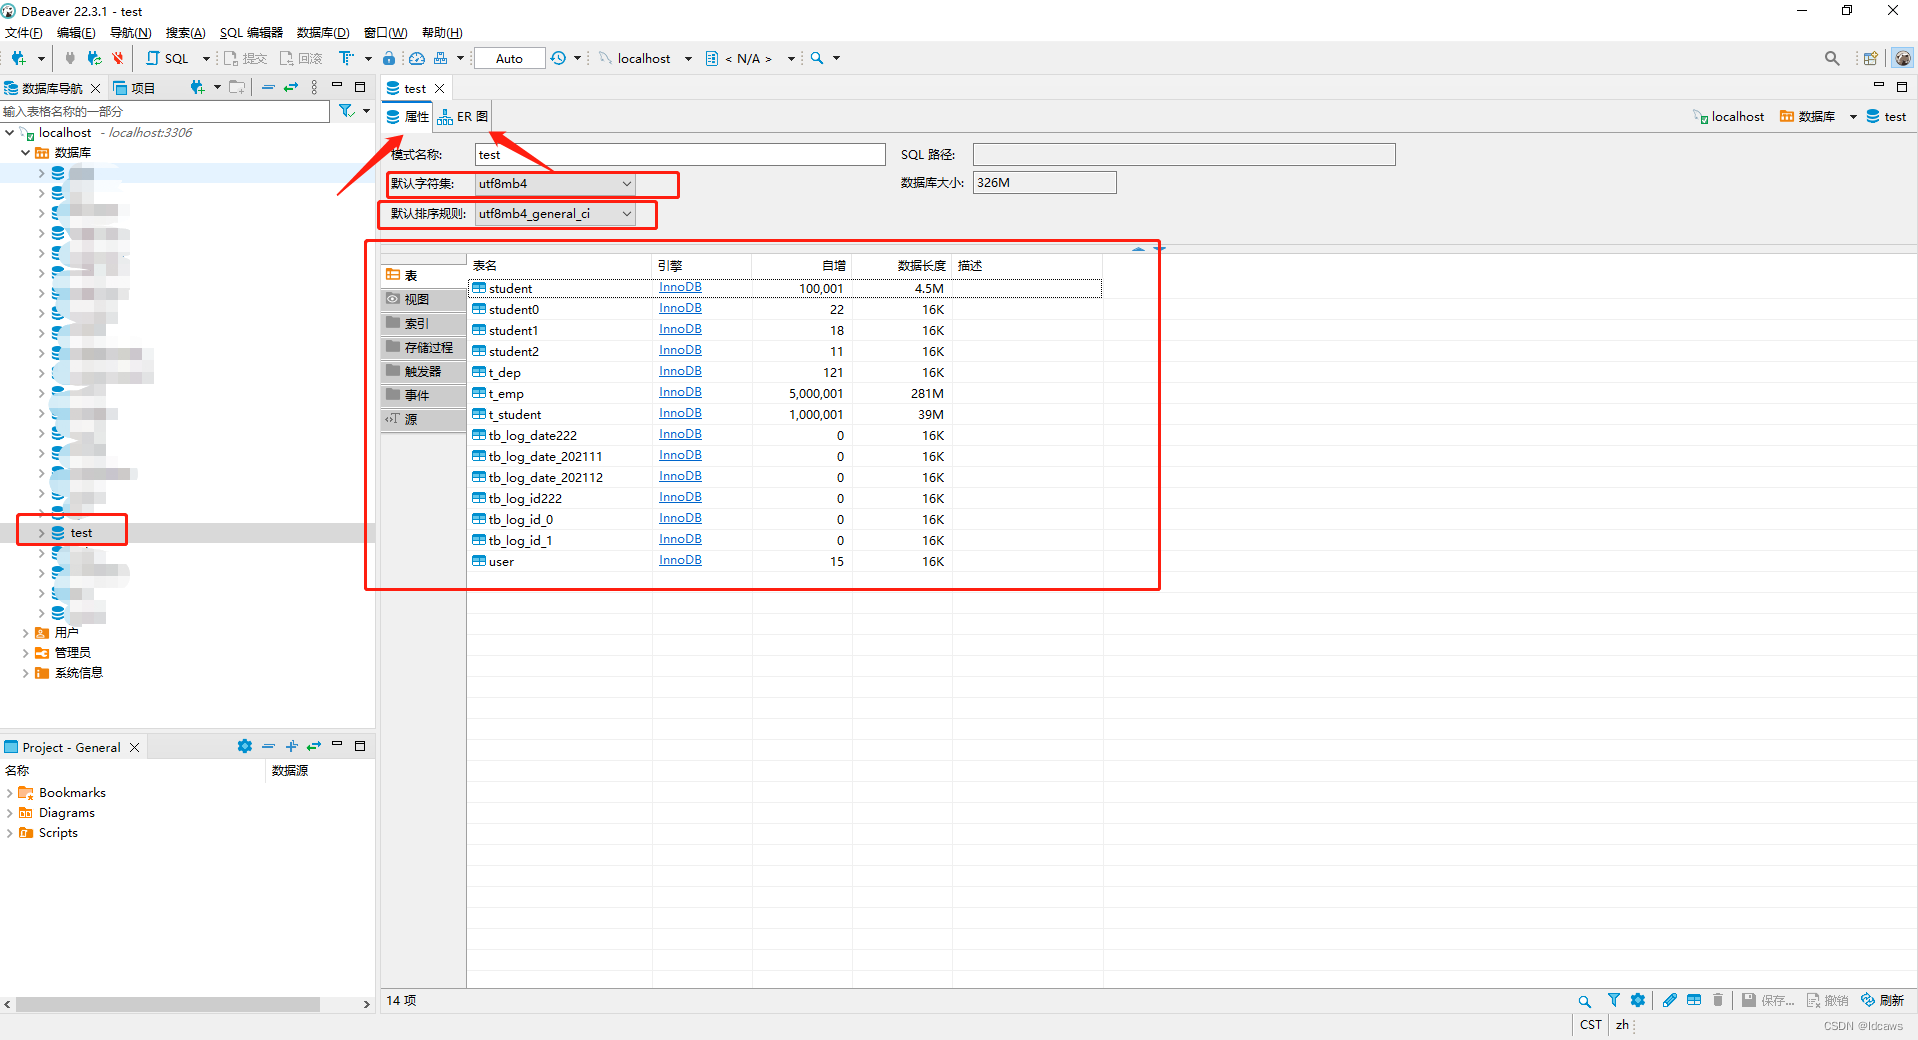Click the 刷新 refresh button
1918x1040 pixels.
[1882, 1000]
